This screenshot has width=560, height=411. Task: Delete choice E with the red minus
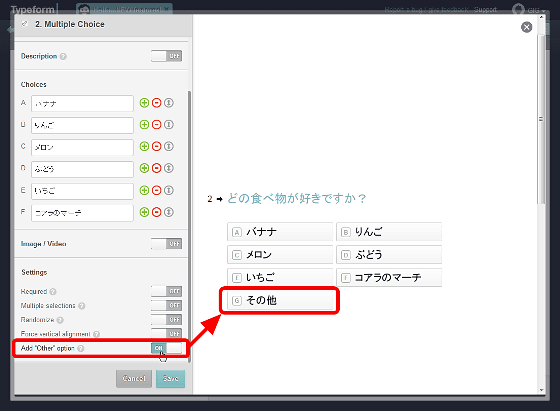tap(156, 190)
